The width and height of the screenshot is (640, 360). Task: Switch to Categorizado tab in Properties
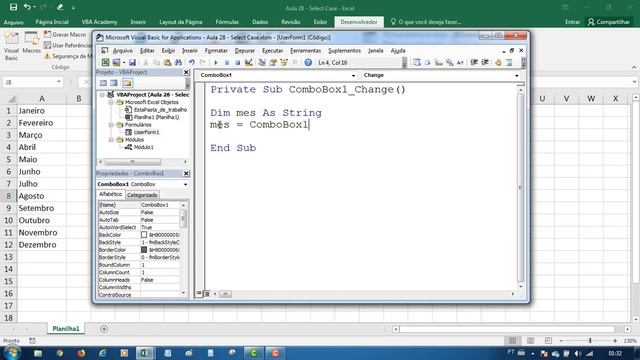142,195
